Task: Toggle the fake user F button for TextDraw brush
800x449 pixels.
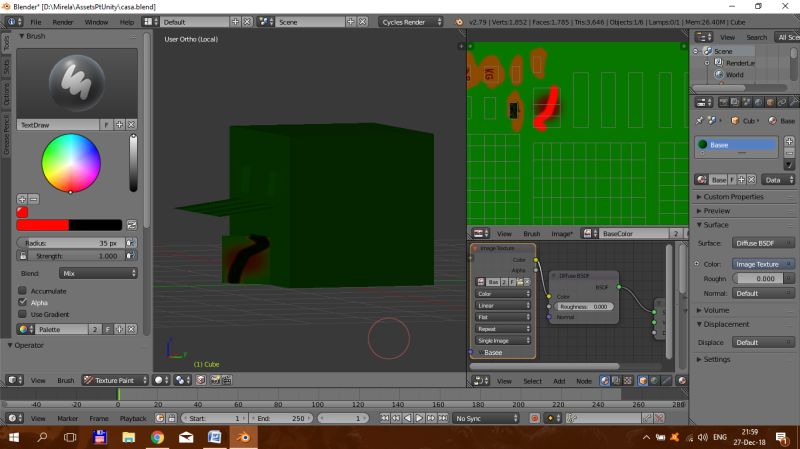Action: click(106, 124)
